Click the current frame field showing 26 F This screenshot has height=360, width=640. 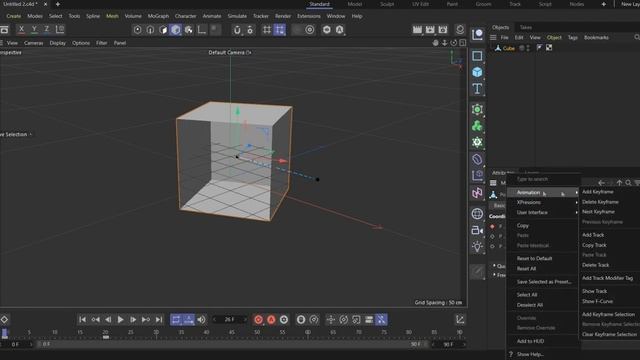click(x=230, y=320)
